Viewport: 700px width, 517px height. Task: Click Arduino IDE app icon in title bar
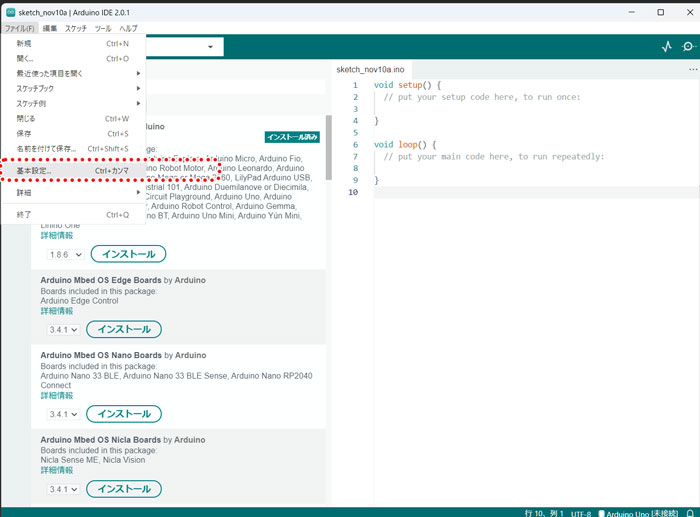point(10,13)
